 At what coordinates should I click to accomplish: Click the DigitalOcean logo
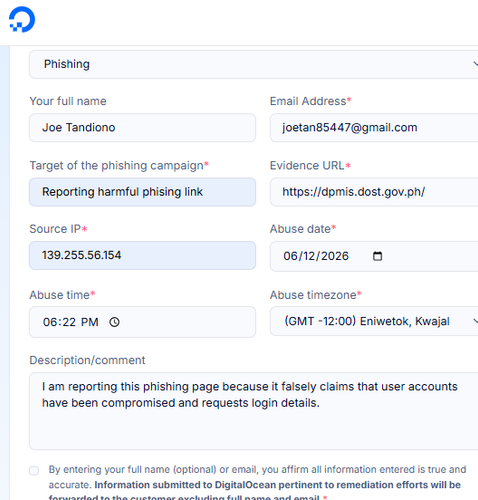tap(22, 20)
